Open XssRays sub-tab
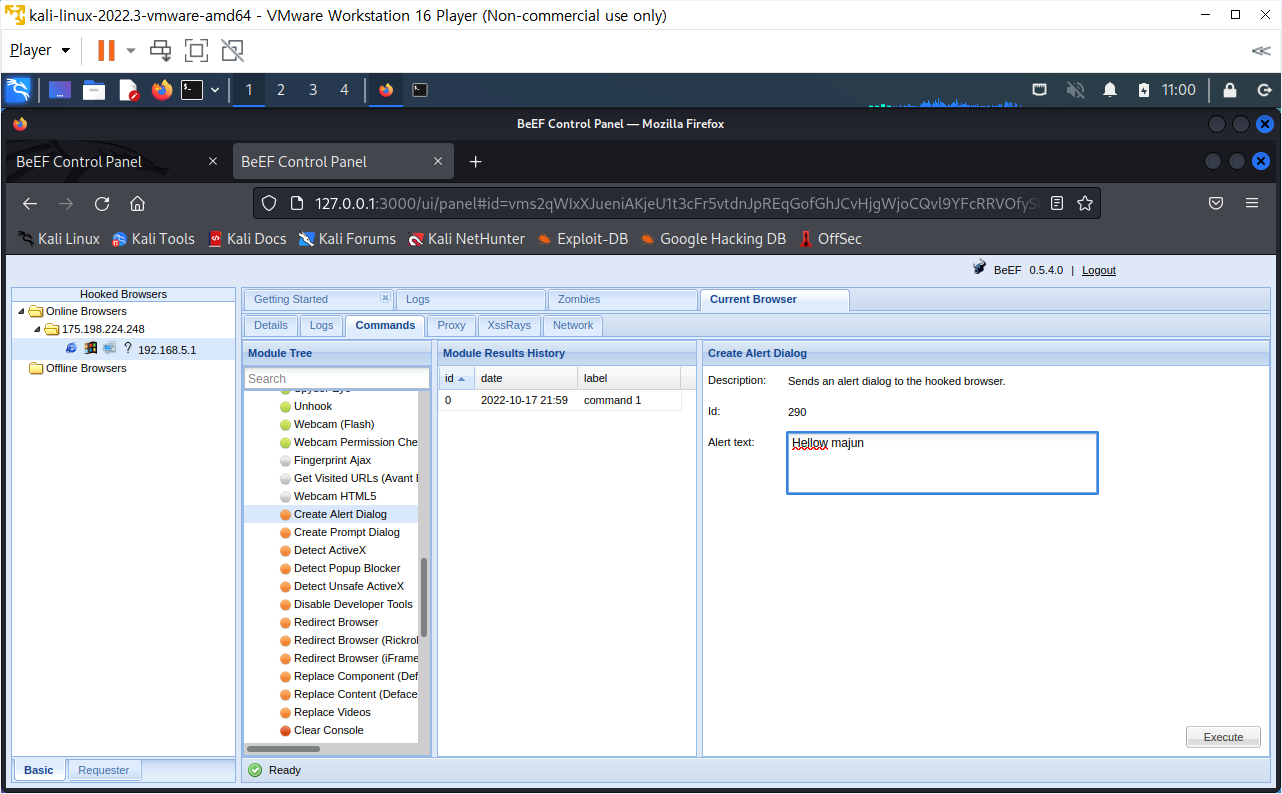1282x794 pixels. pyautogui.click(x=509, y=325)
